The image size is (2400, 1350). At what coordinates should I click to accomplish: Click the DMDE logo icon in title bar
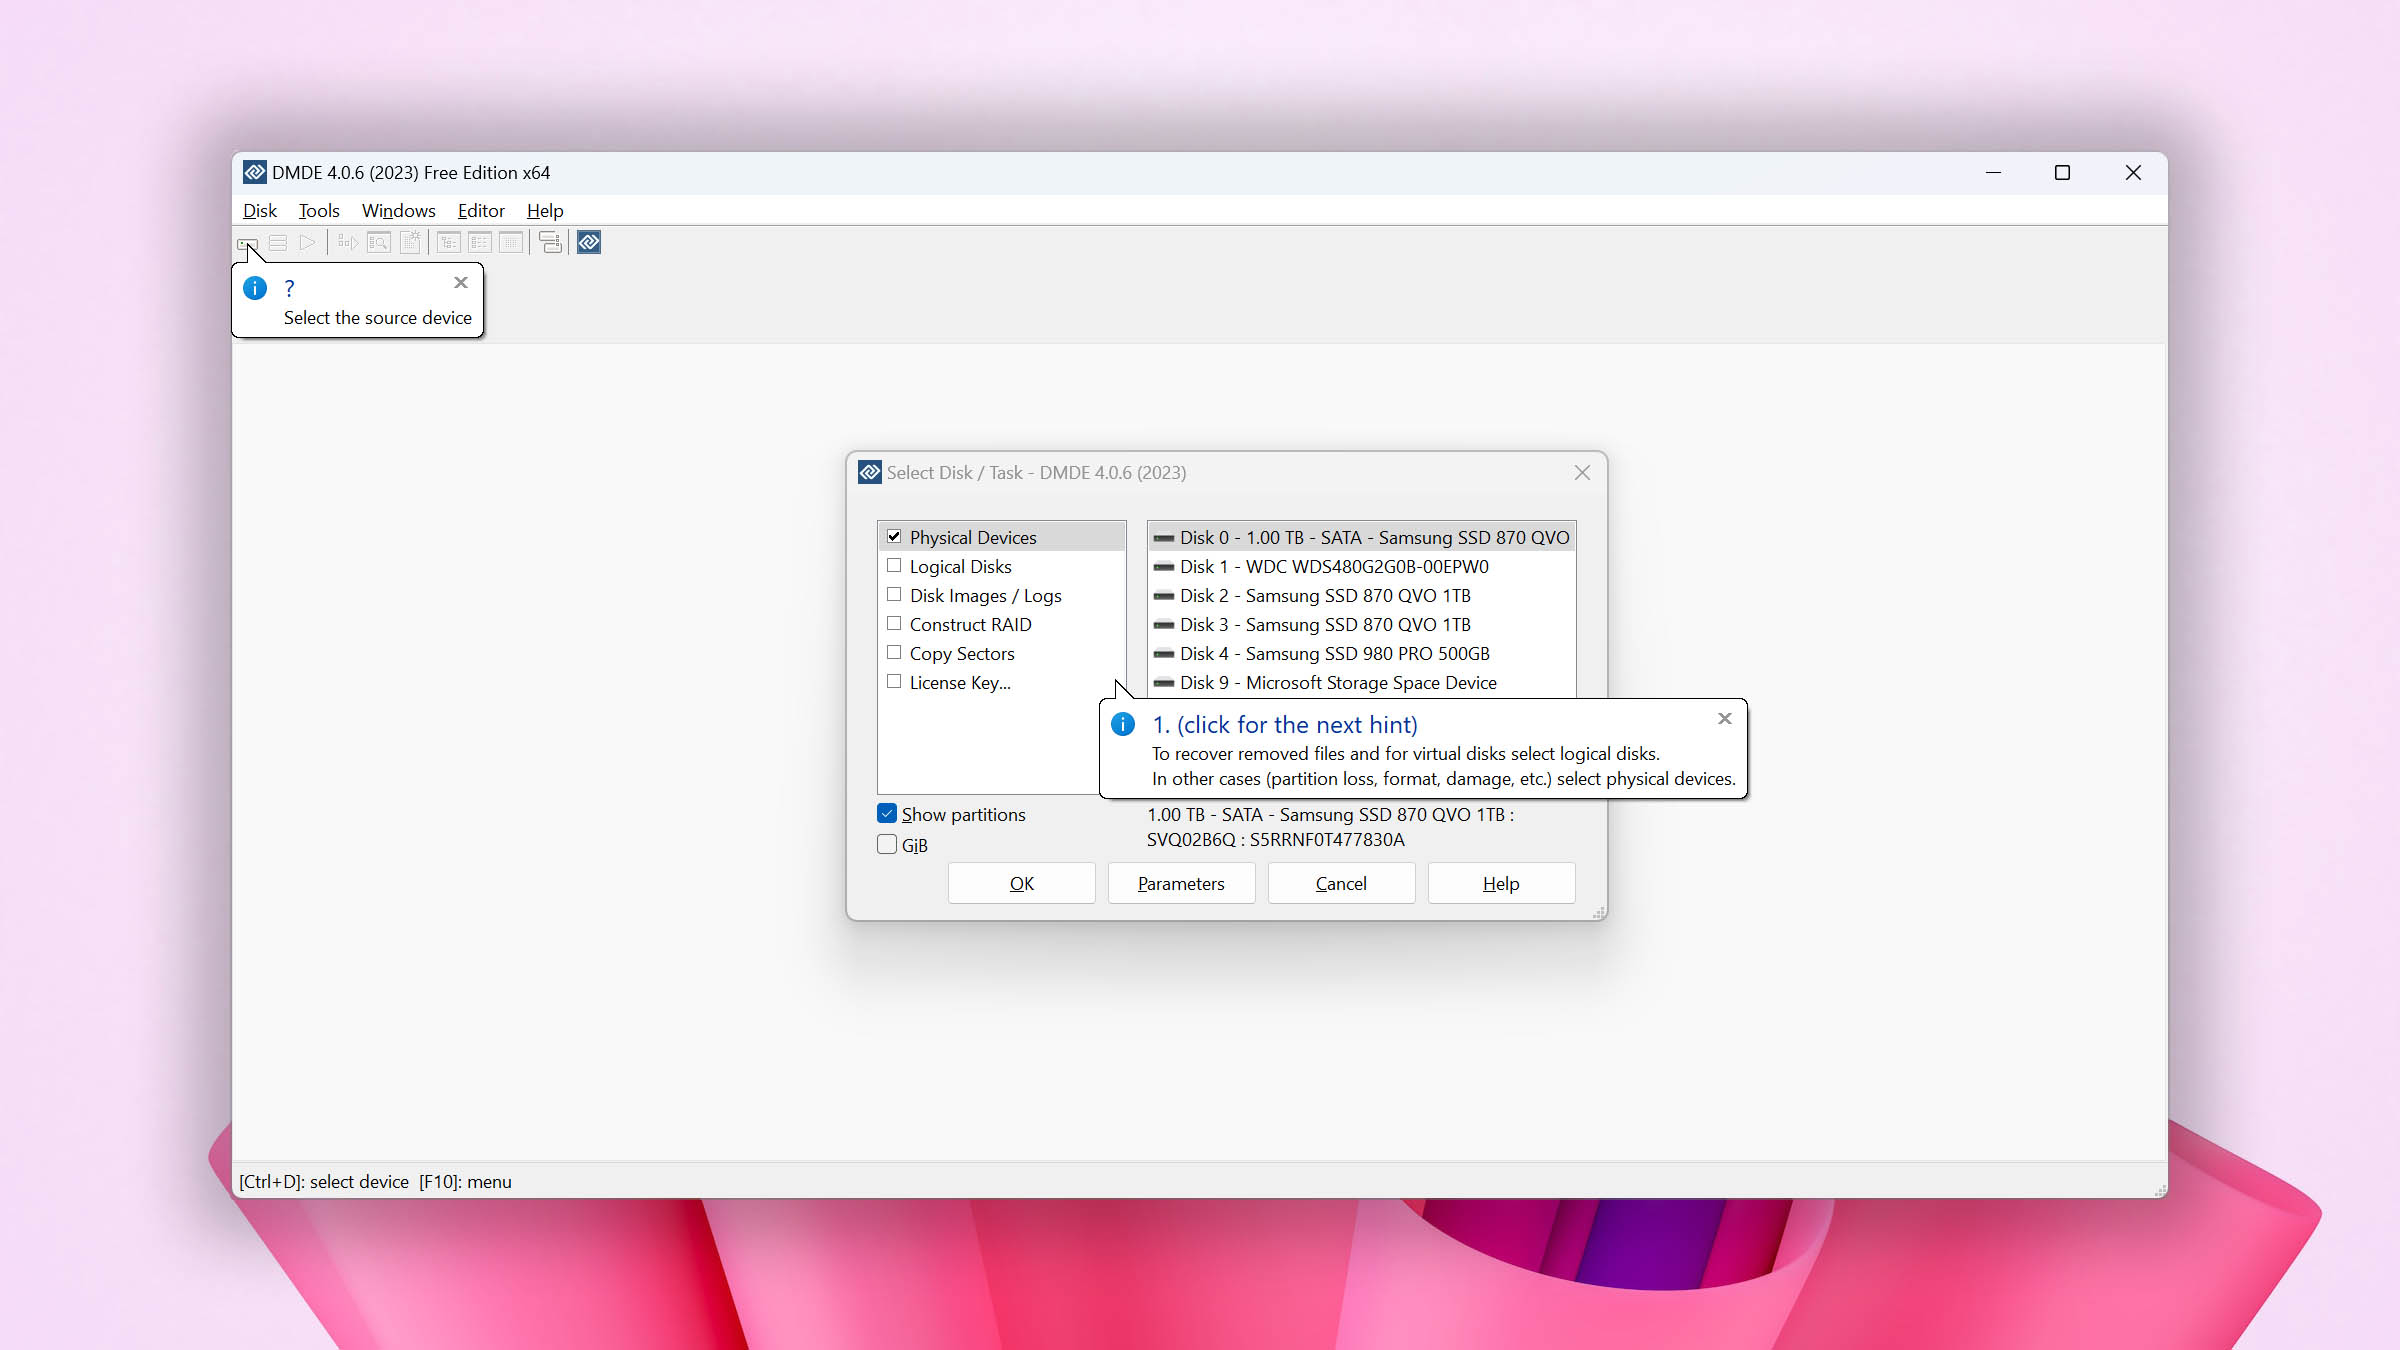click(x=252, y=171)
